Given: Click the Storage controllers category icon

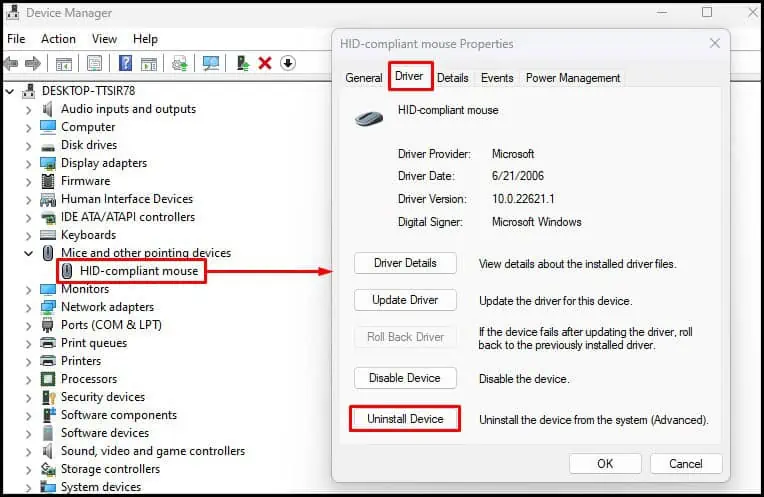Looking at the screenshot, I should tap(48, 469).
